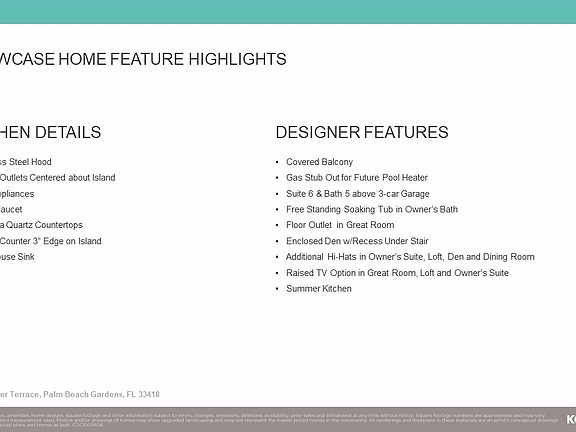Select Suite 6 & Bath 5 above 3-car Garage

click(358, 194)
